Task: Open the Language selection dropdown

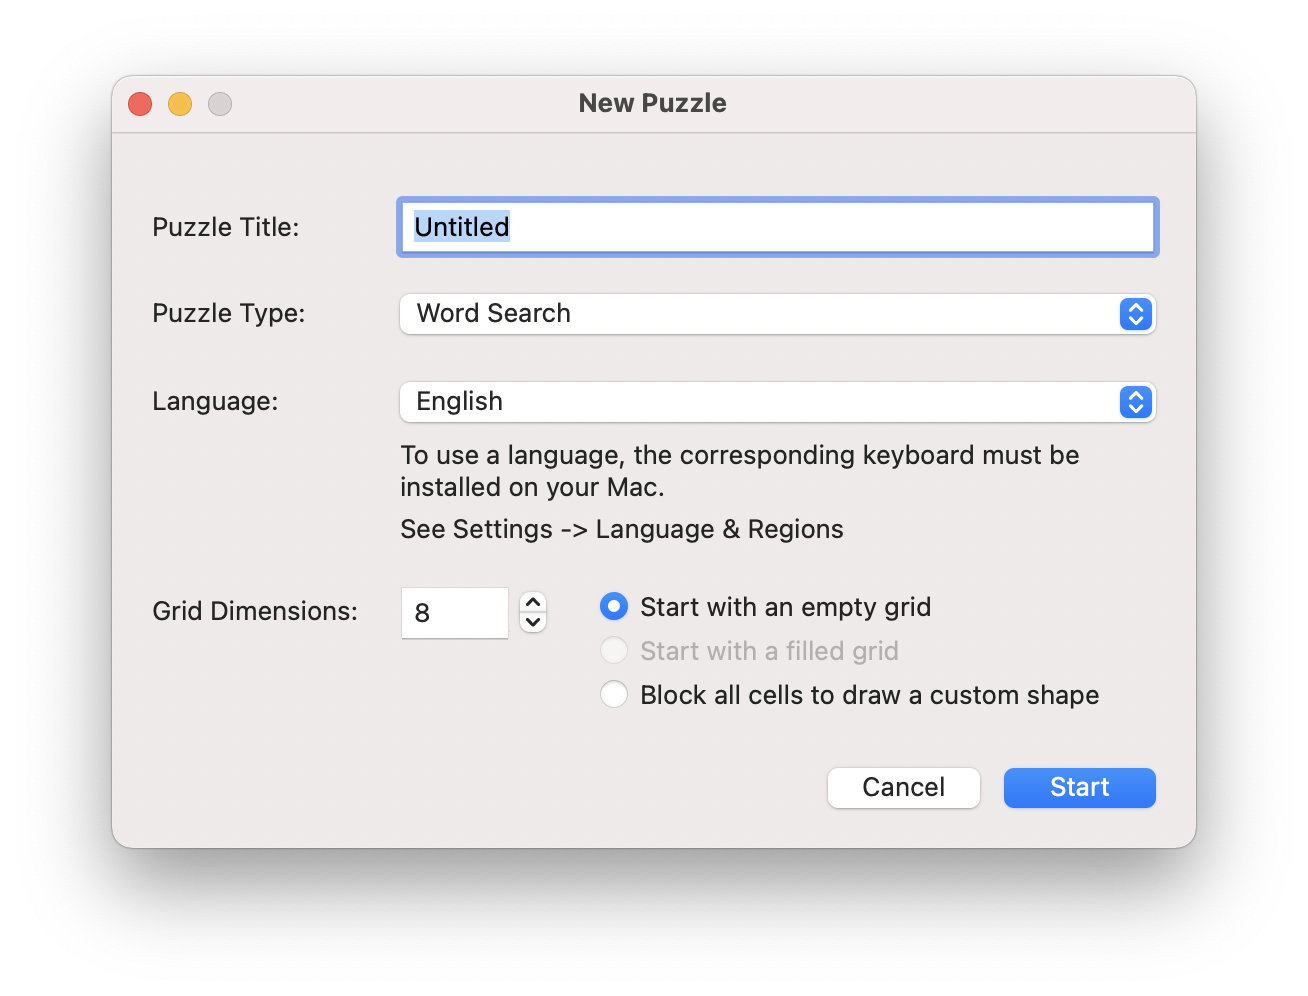Action: click(x=777, y=402)
